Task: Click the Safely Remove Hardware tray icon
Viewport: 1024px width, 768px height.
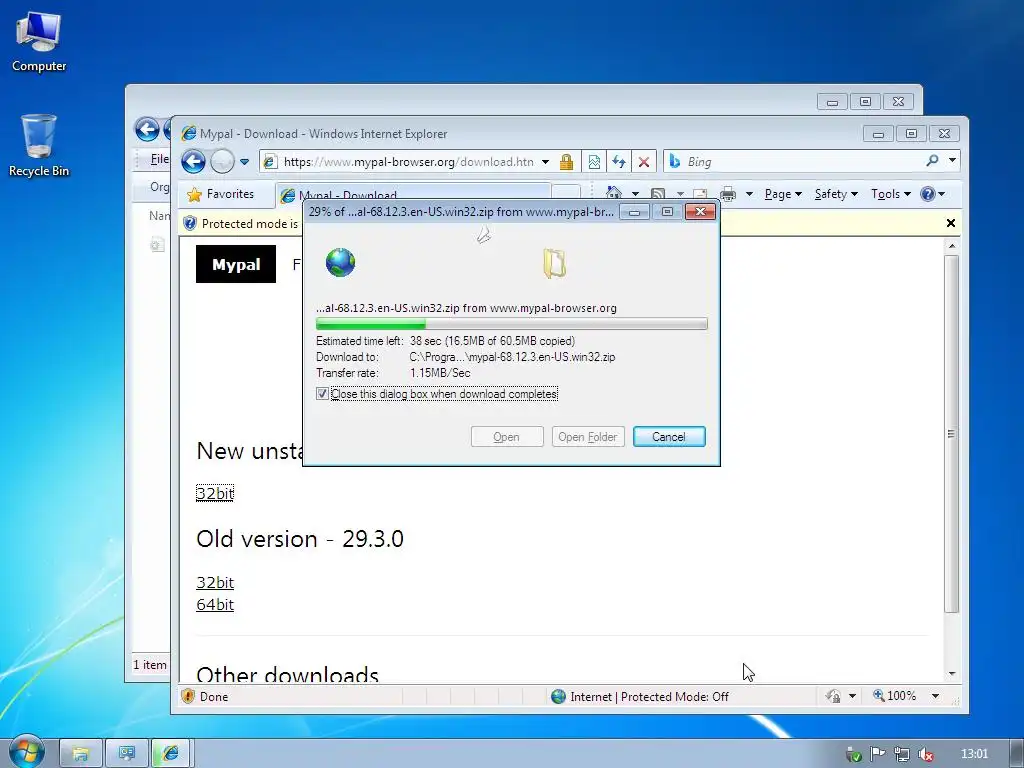Action: [x=854, y=754]
